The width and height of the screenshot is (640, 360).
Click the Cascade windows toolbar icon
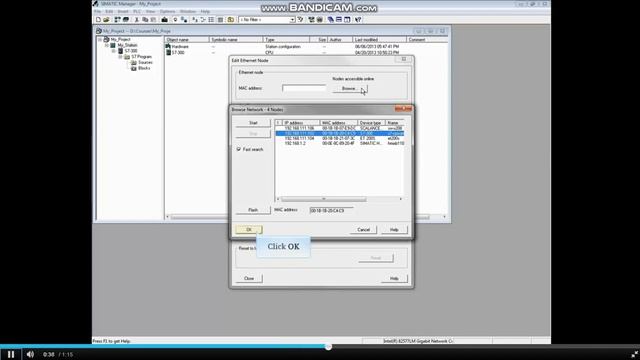coord(331,20)
